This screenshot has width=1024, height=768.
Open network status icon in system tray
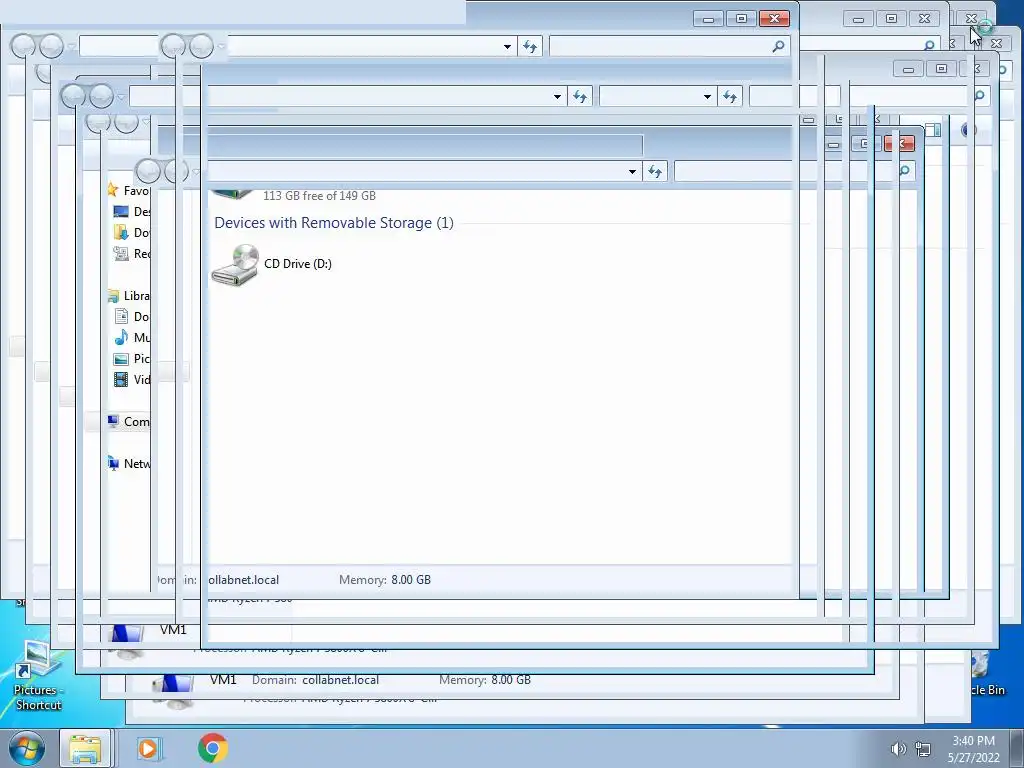[923, 749]
